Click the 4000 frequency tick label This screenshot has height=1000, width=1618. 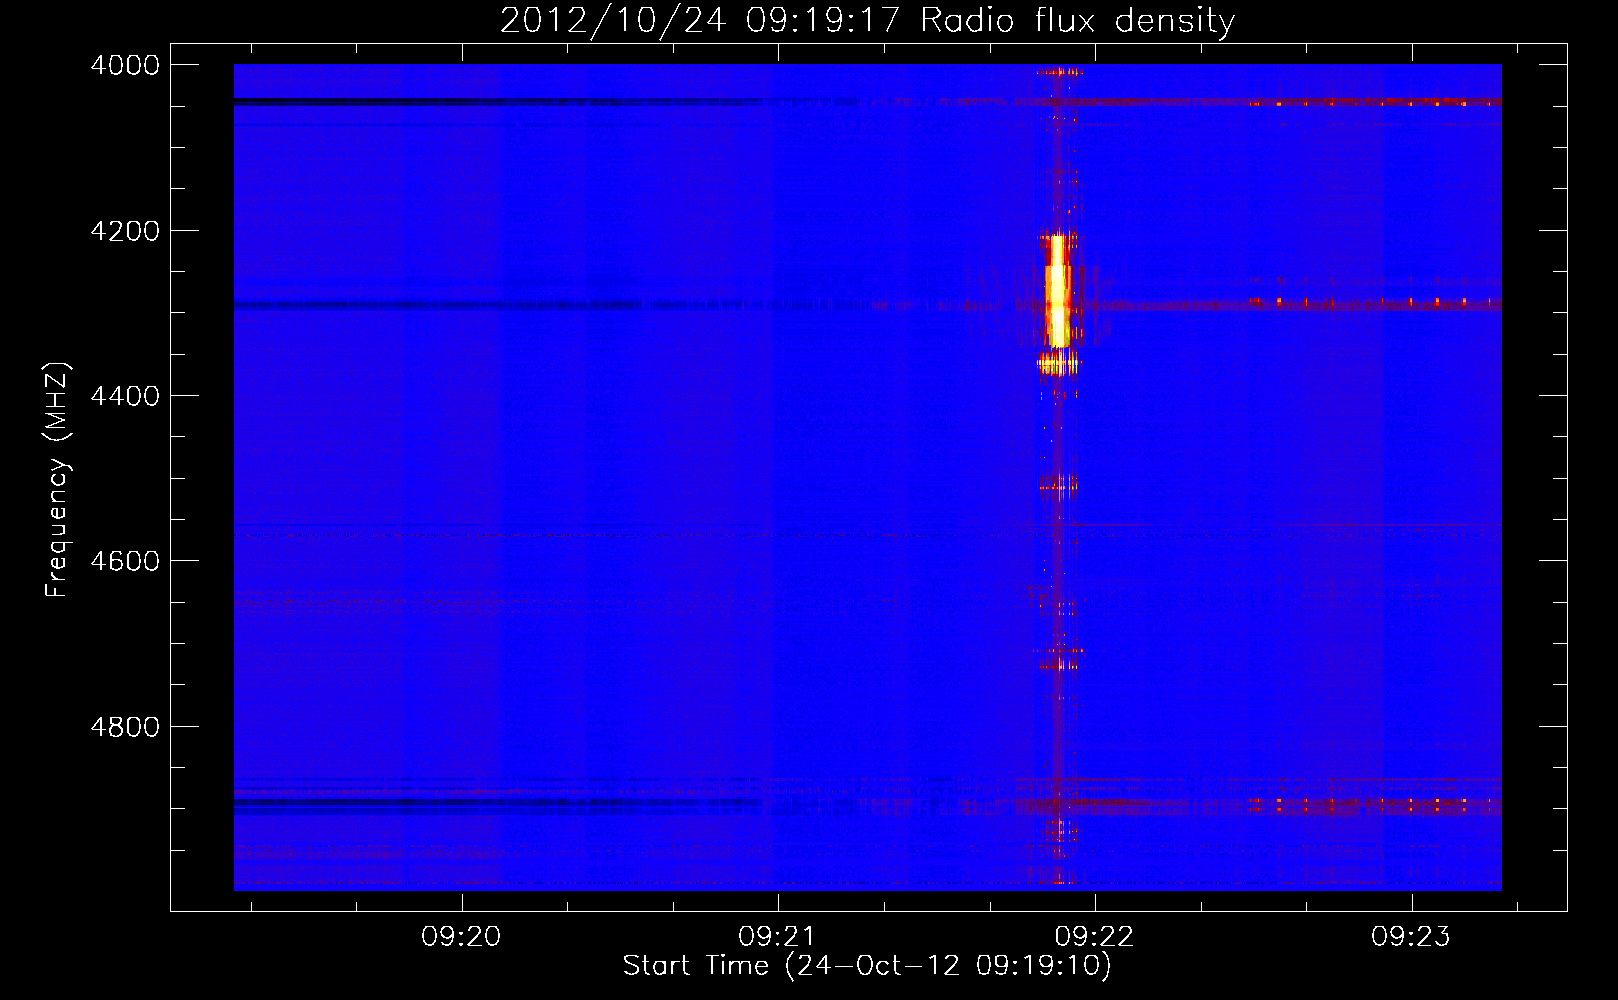click(x=125, y=65)
